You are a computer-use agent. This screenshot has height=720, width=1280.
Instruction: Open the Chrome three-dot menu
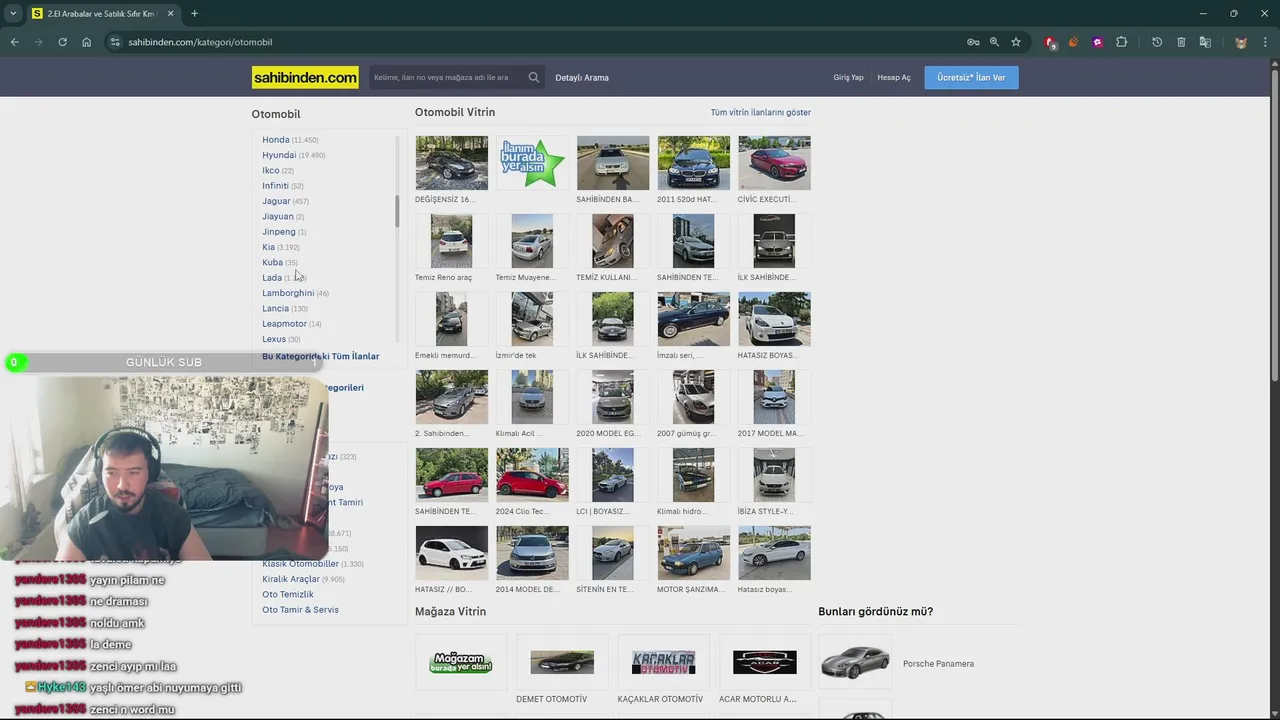click(1265, 42)
